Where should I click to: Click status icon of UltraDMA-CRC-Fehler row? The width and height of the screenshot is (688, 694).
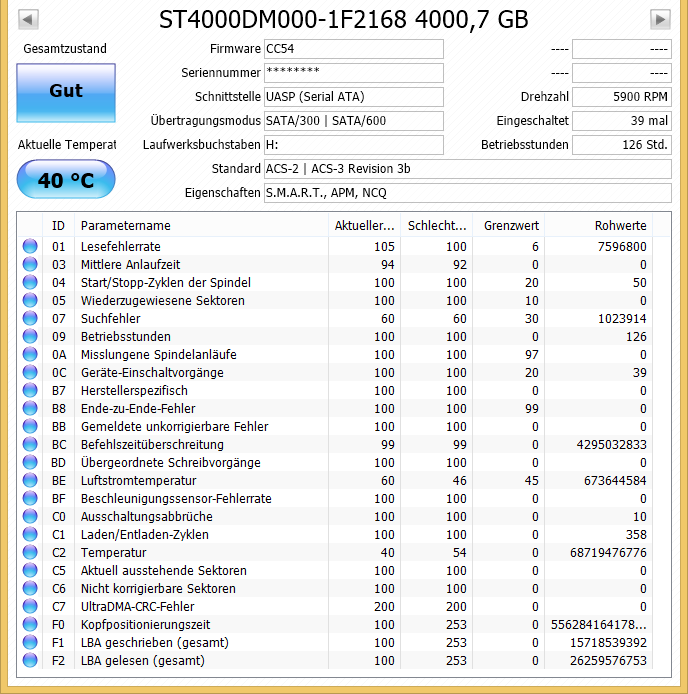coord(30,606)
